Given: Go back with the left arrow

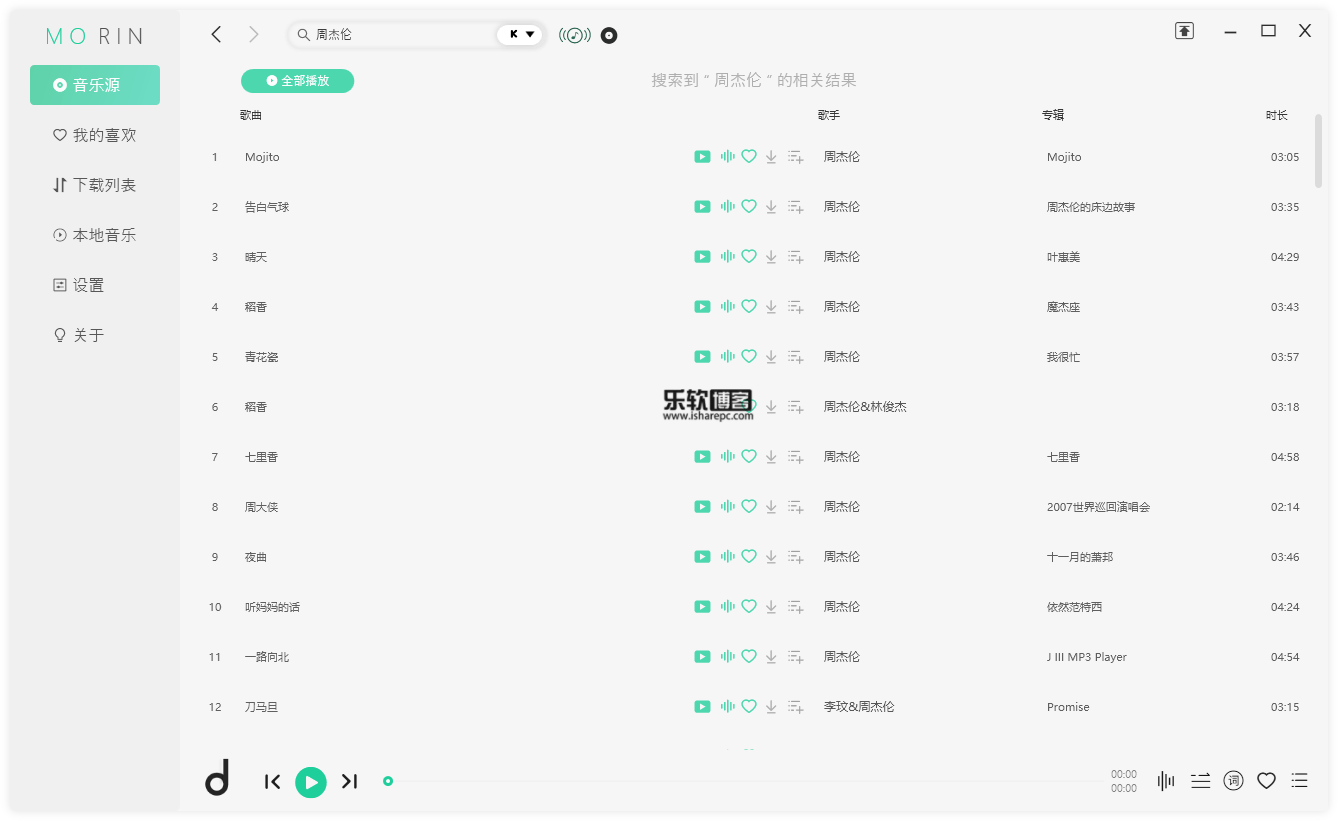Looking at the screenshot, I should [x=216, y=35].
